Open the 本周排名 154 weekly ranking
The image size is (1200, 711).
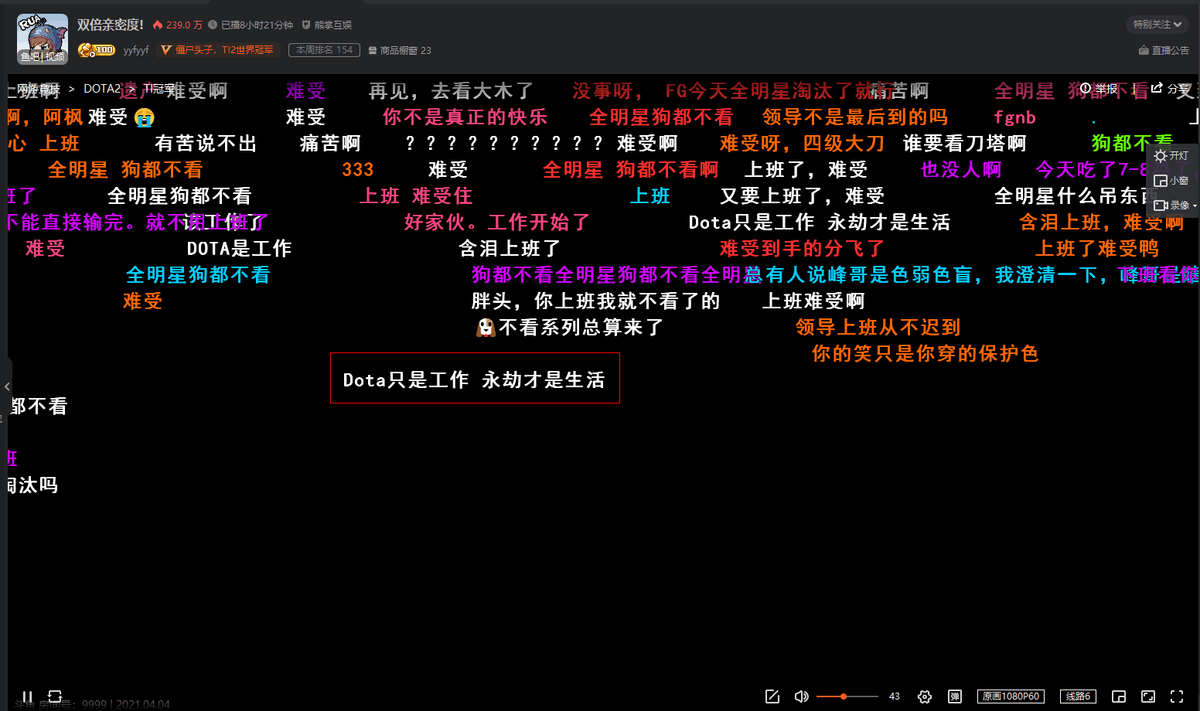tap(323, 50)
